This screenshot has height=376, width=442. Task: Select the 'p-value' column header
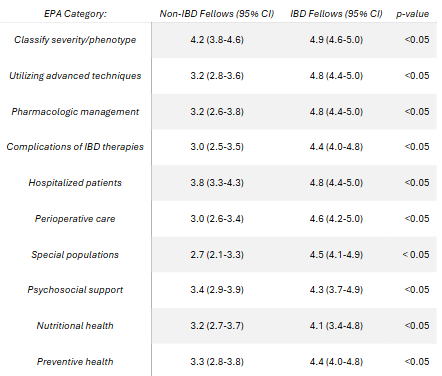412,14
